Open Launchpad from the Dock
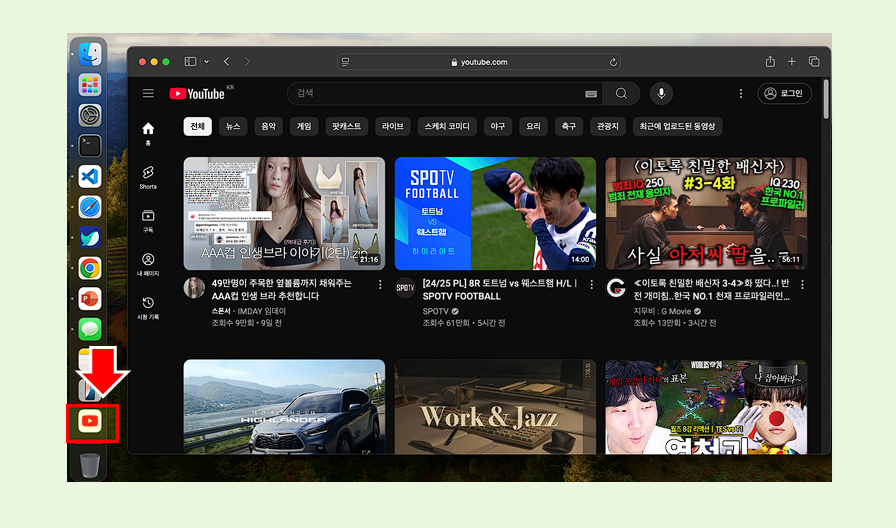 pyautogui.click(x=90, y=85)
